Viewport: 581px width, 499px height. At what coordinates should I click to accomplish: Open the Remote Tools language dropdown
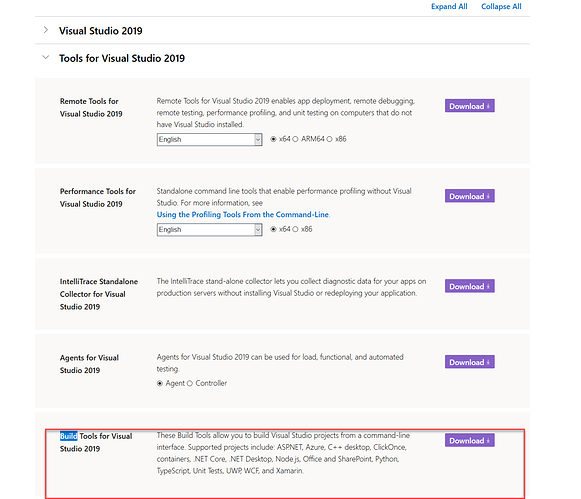tap(209, 139)
